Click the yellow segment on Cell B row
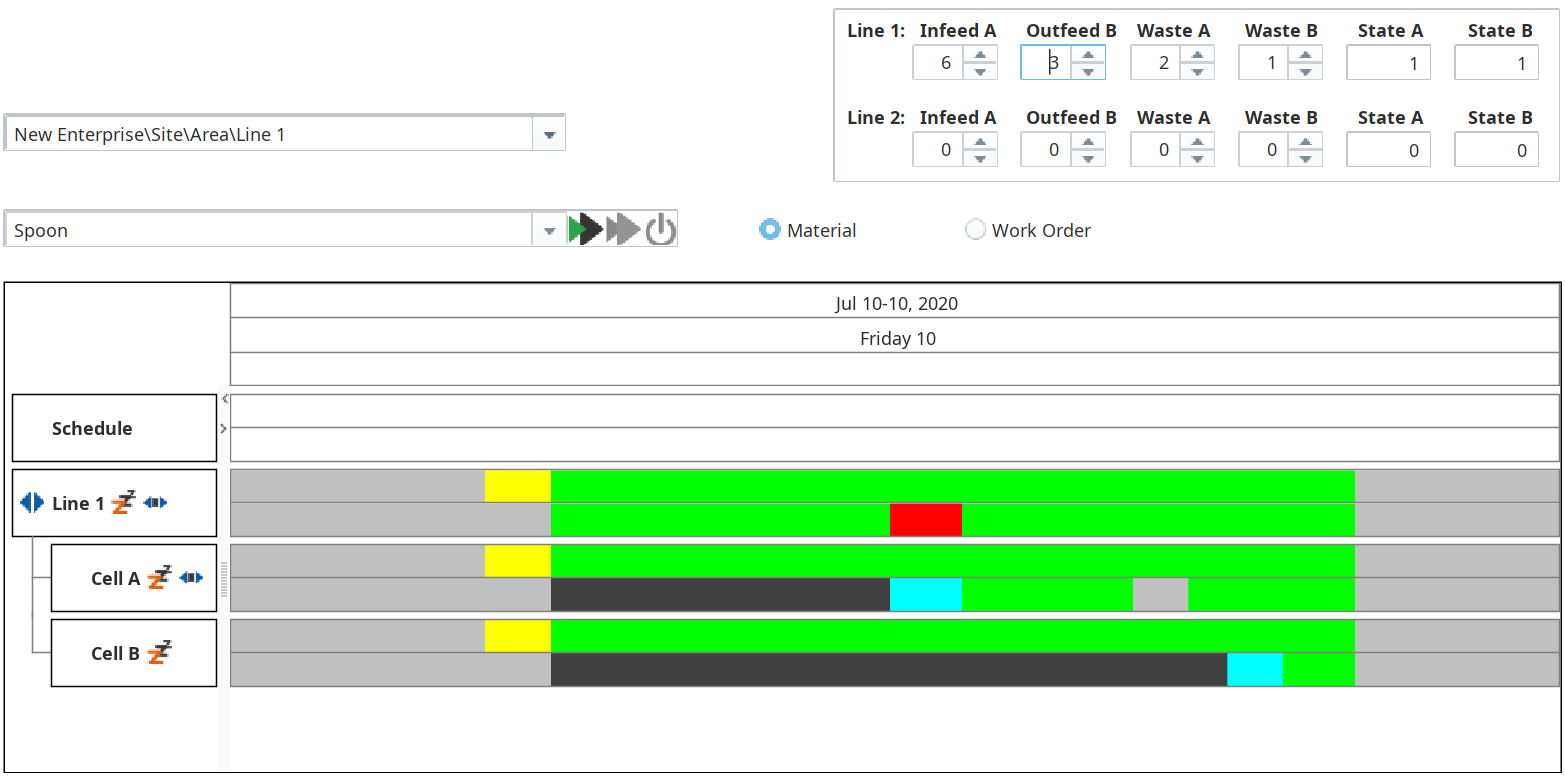The image size is (1565, 776). (x=517, y=636)
